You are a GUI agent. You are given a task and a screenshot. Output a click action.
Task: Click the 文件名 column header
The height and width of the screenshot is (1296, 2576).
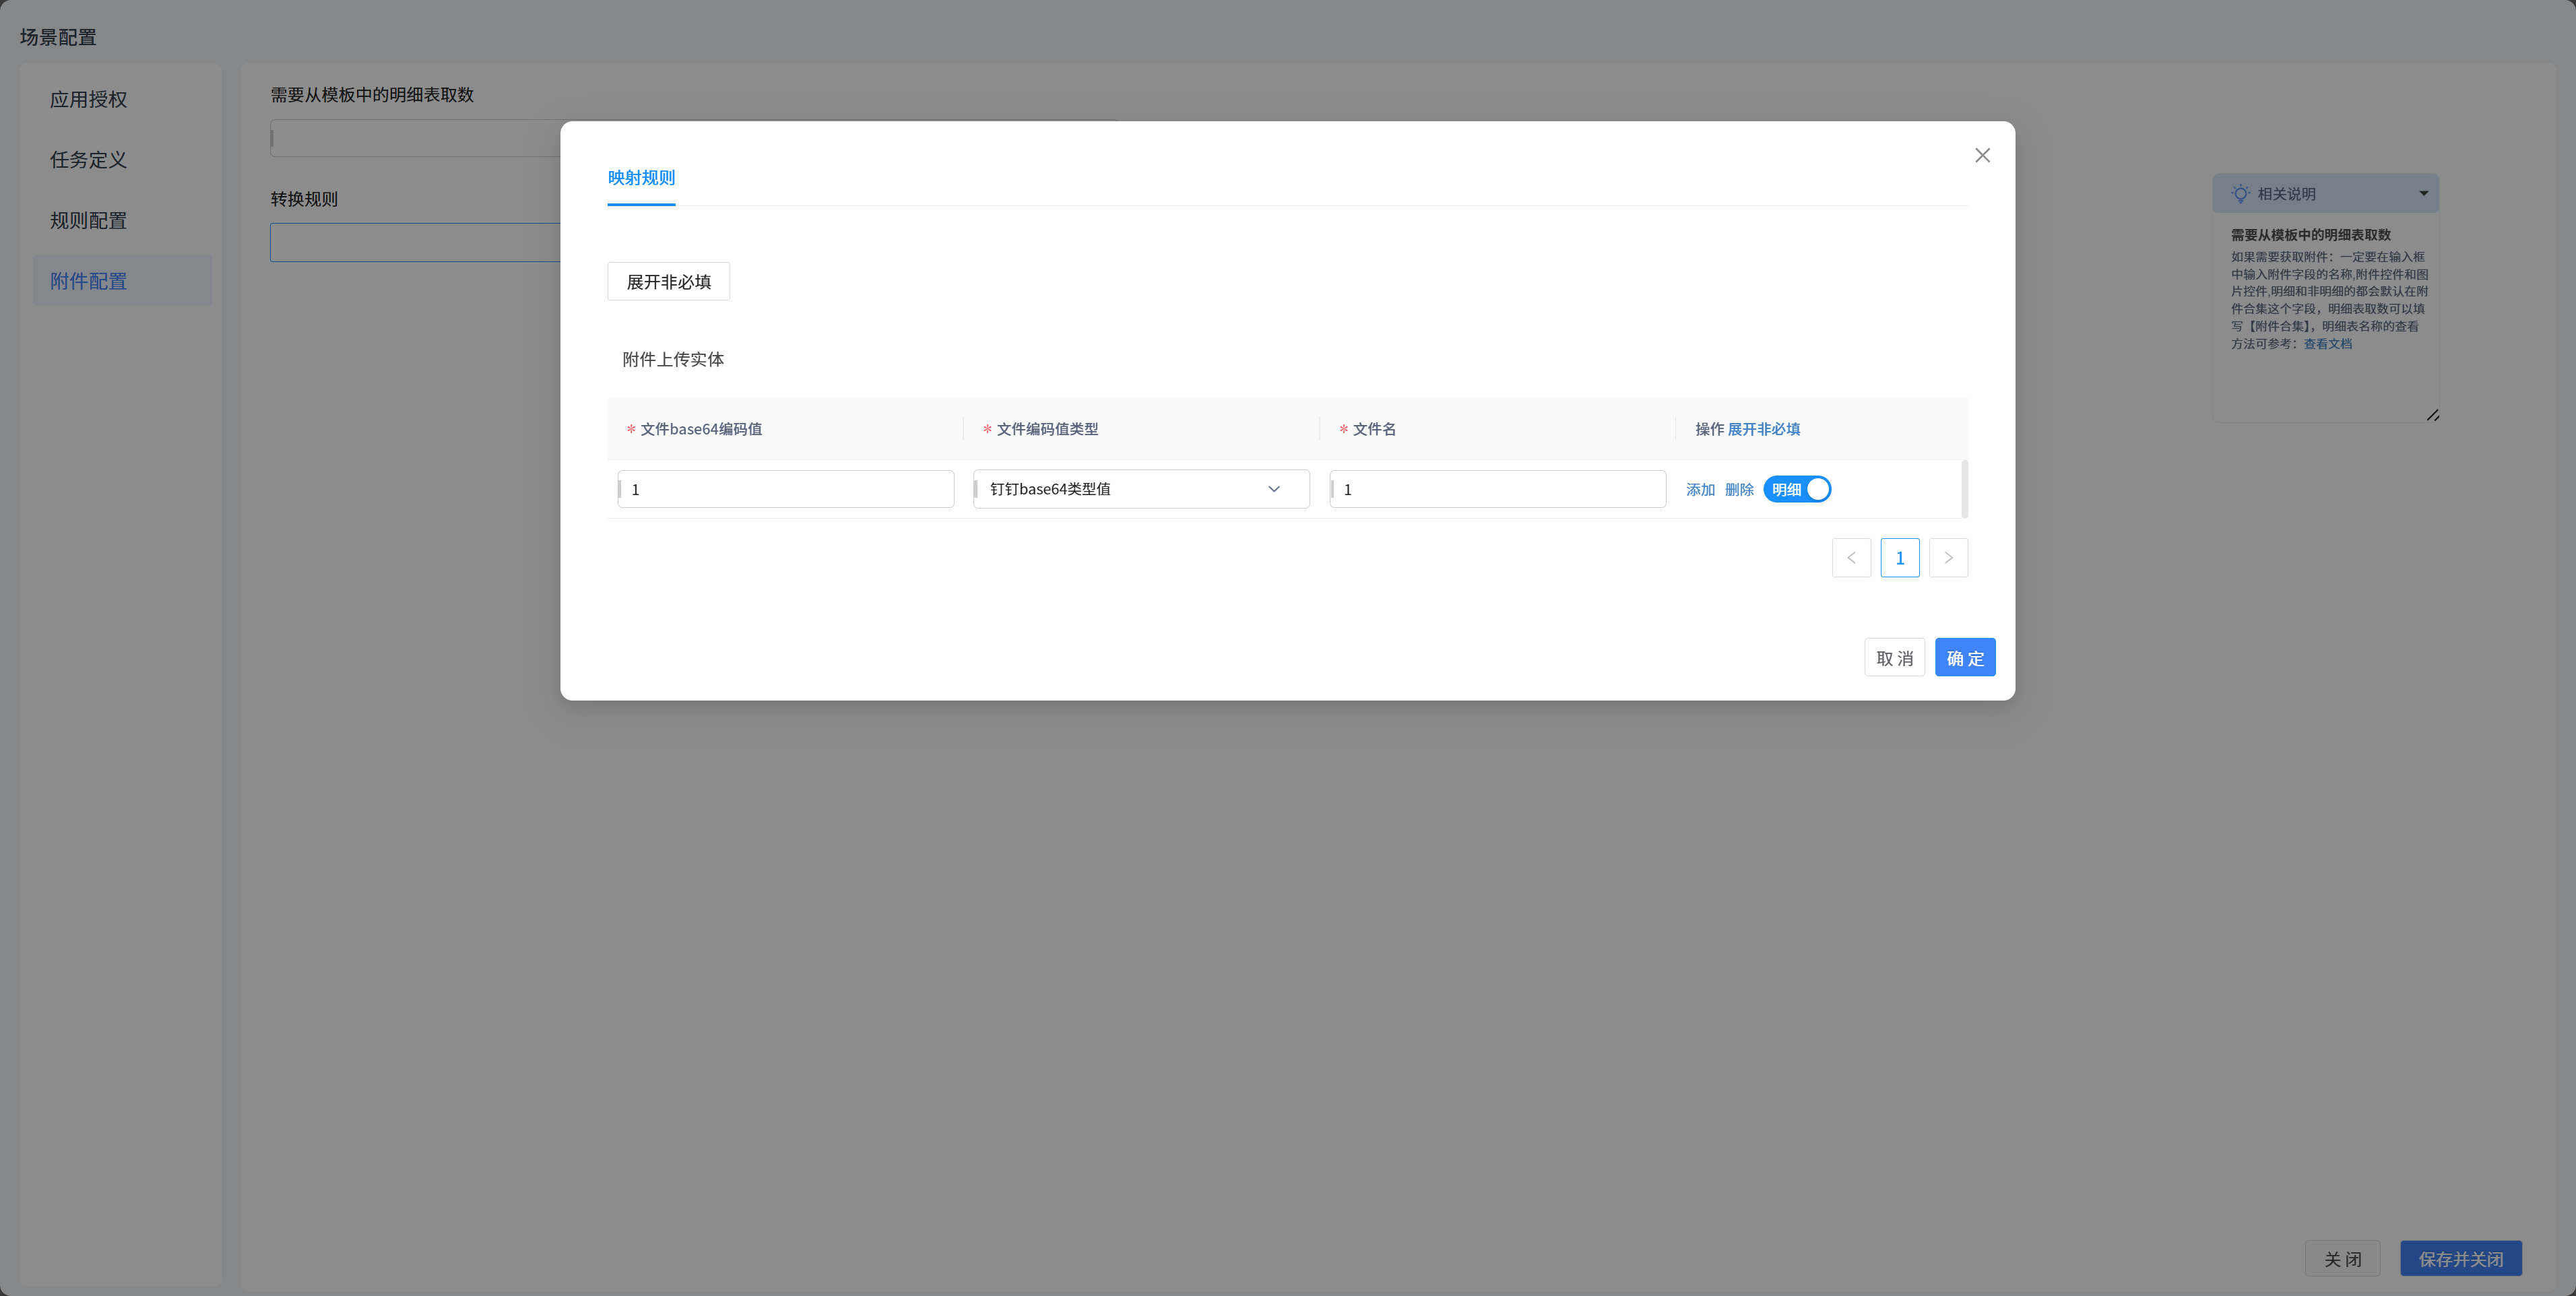[x=1374, y=429]
